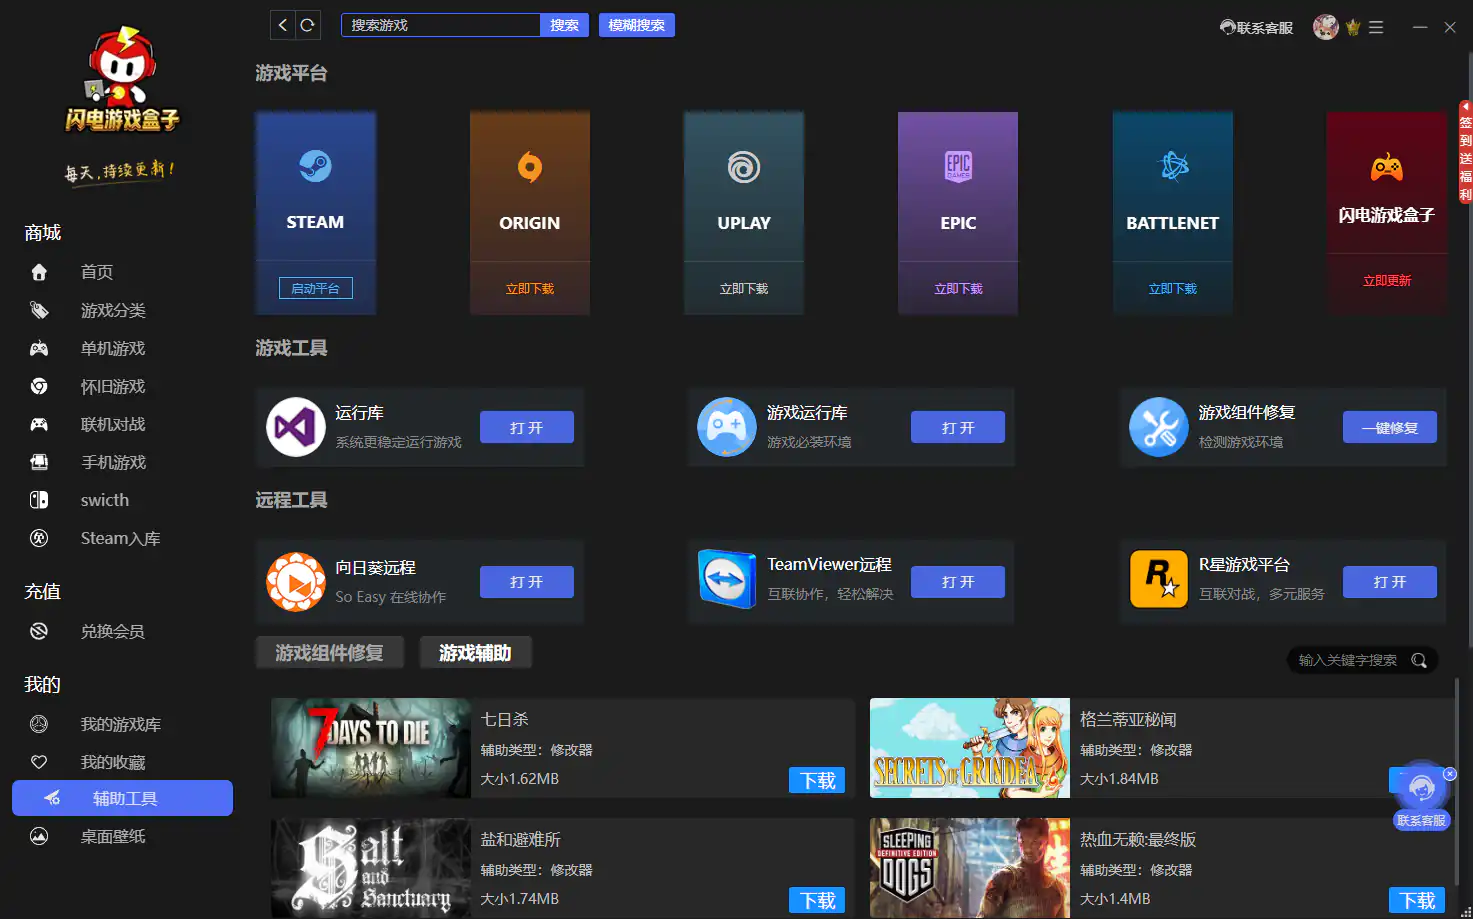This screenshot has width=1473, height=919.
Task: Click the keyword search field 输入关键字搜索
Action: tap(1347, 660)
